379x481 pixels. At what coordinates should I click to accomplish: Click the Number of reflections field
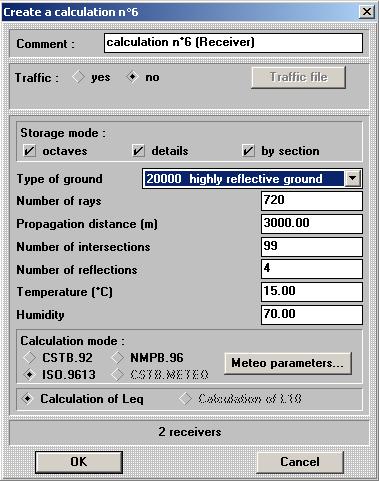pos(312,269)
